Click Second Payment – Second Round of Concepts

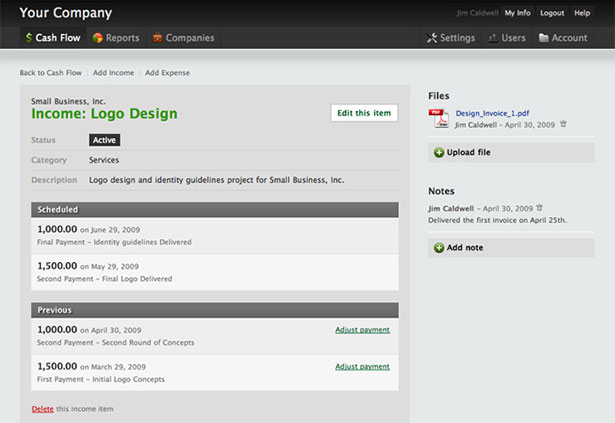click(115, 343)
